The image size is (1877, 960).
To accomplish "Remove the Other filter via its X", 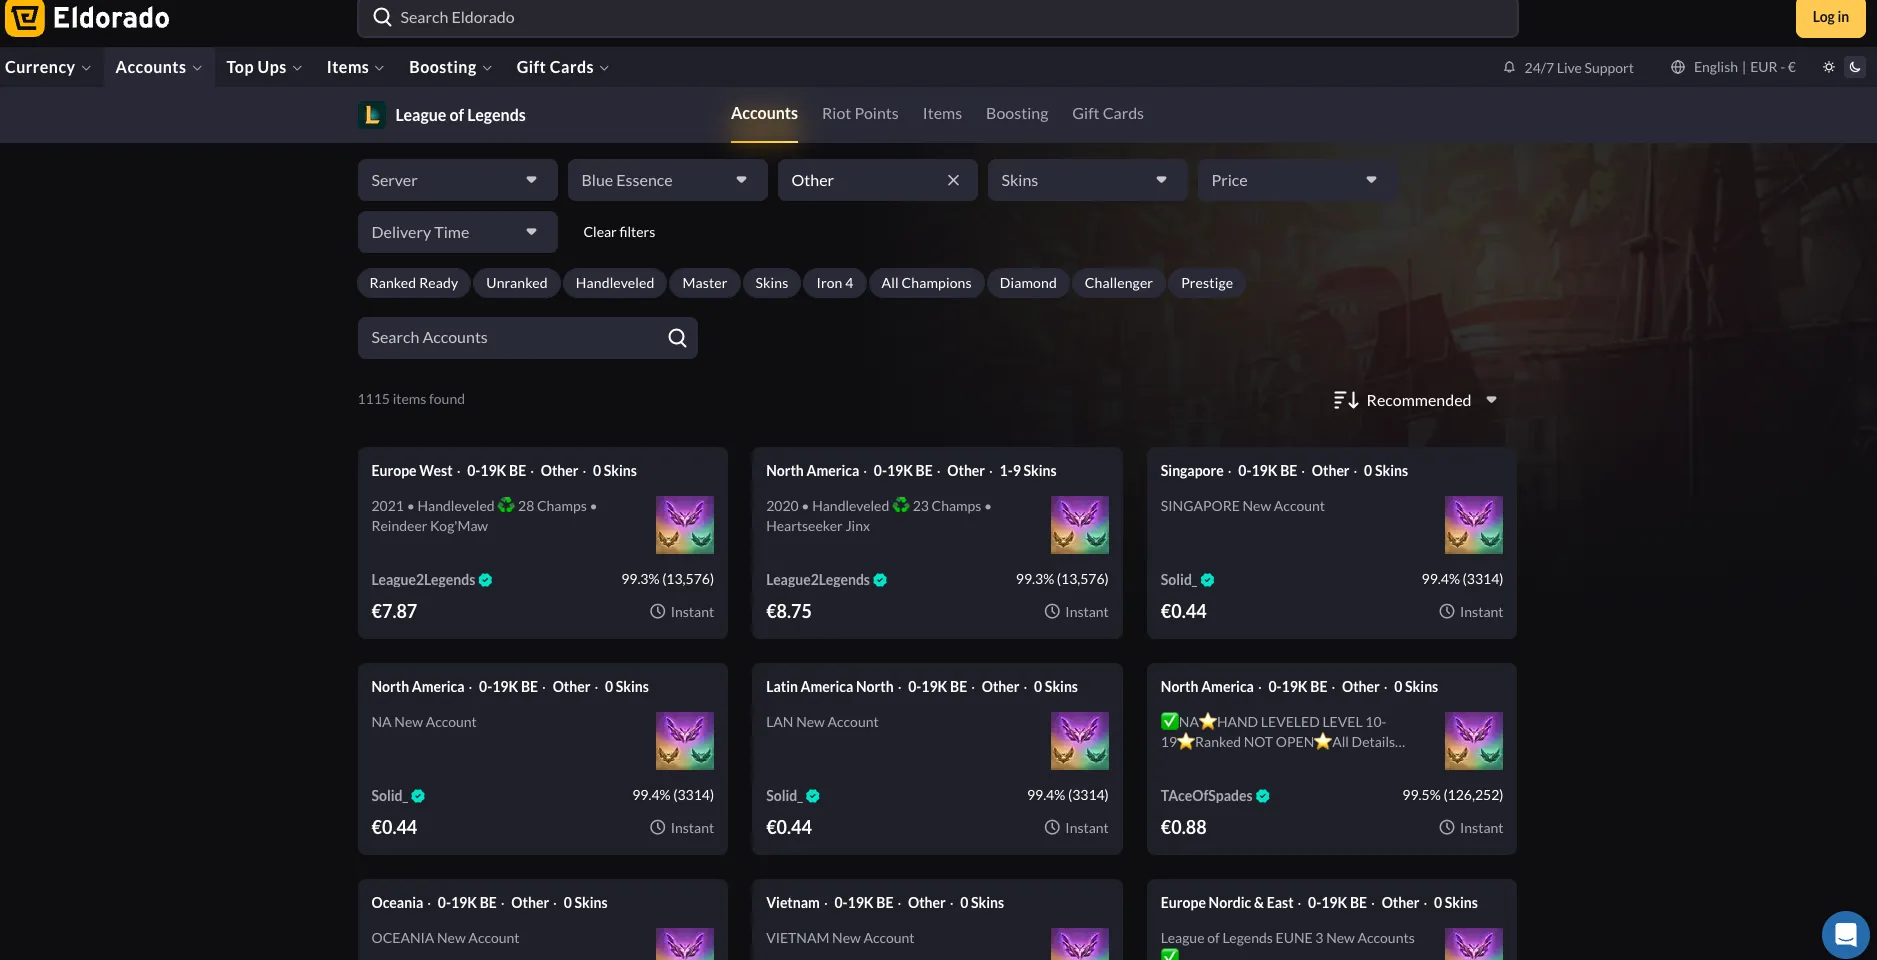I will pyautogui.click(x=952, y=180).
